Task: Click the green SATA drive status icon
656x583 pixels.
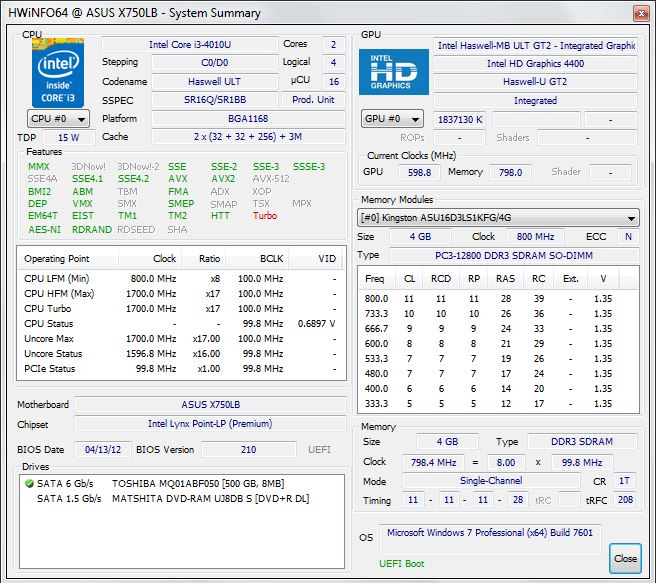Action: tap(29, 483)
